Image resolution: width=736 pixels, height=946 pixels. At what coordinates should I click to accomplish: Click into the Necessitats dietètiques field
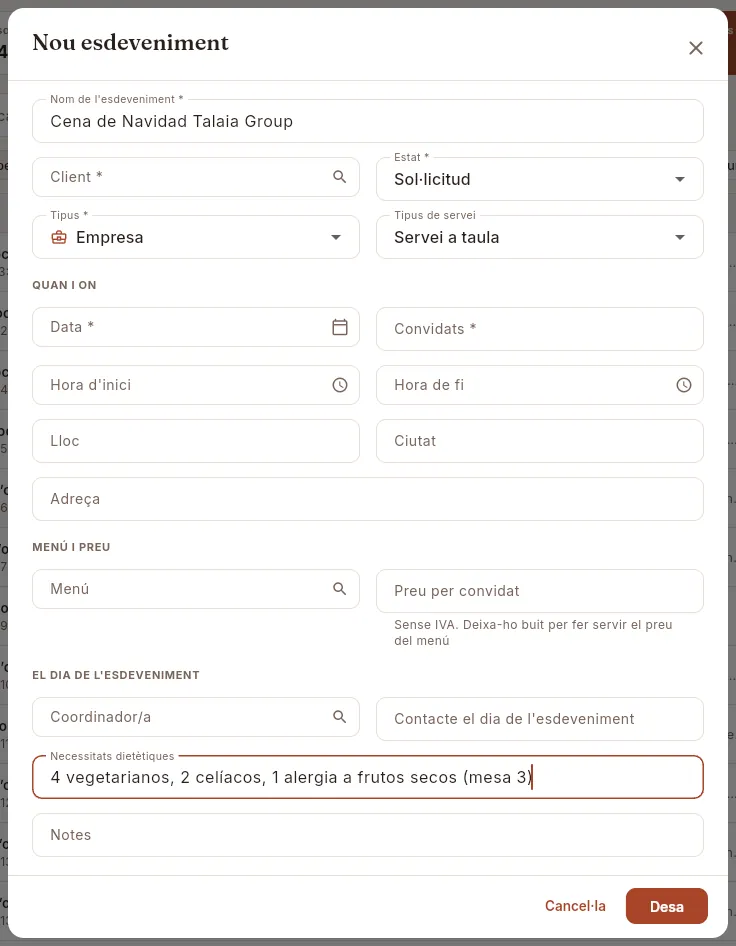click(x=368, y=777)
